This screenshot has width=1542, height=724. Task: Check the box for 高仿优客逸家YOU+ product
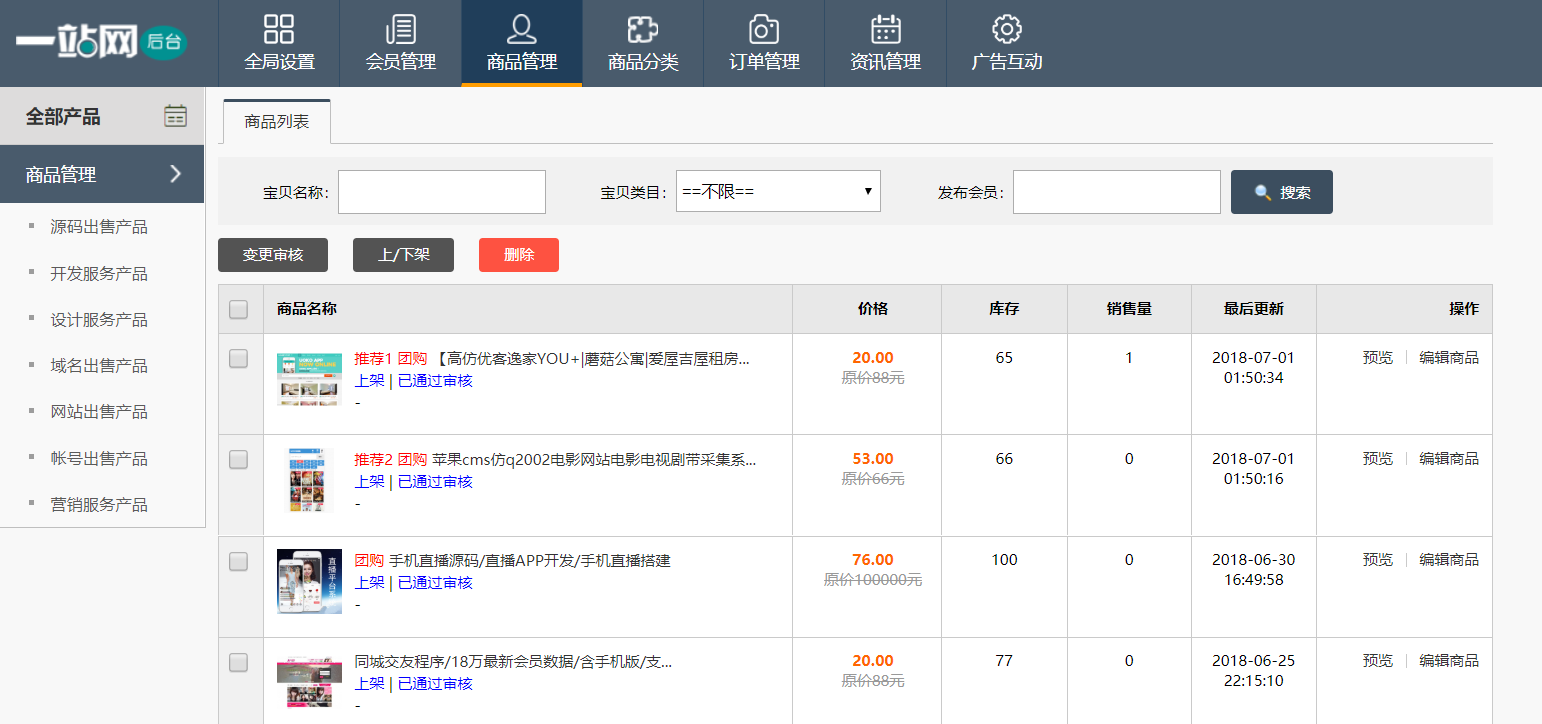[238, 358]
